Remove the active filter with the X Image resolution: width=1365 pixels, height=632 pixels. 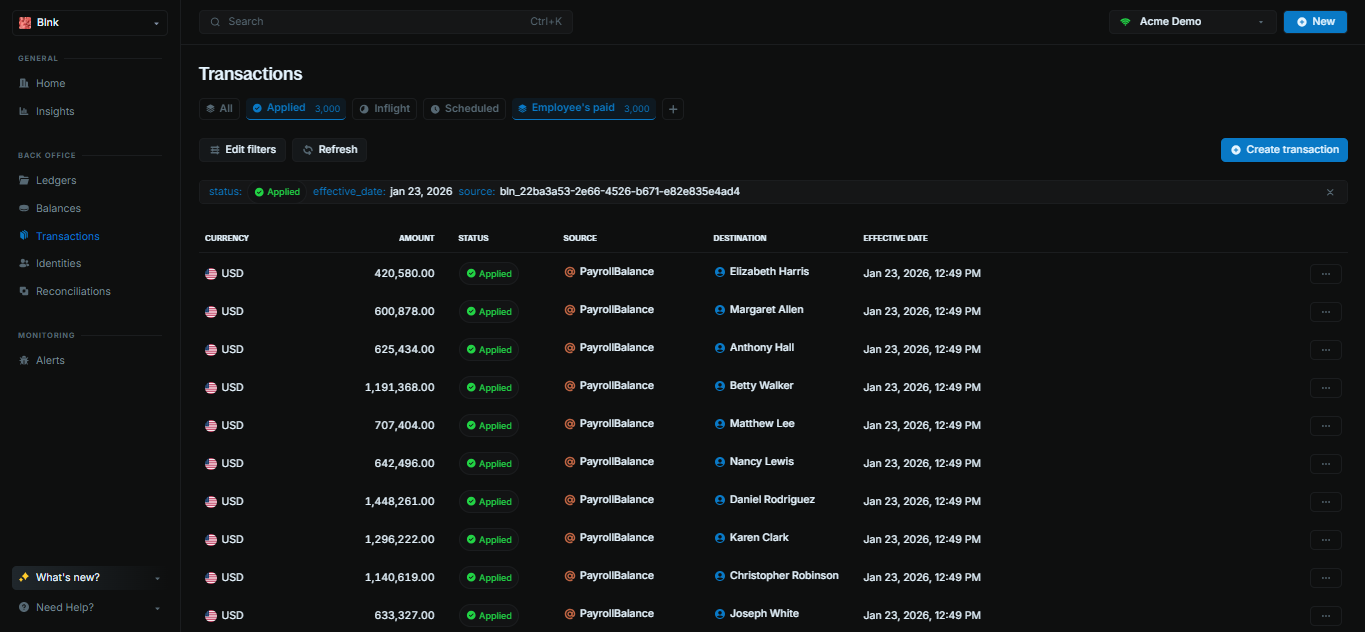pos(1330,192)
